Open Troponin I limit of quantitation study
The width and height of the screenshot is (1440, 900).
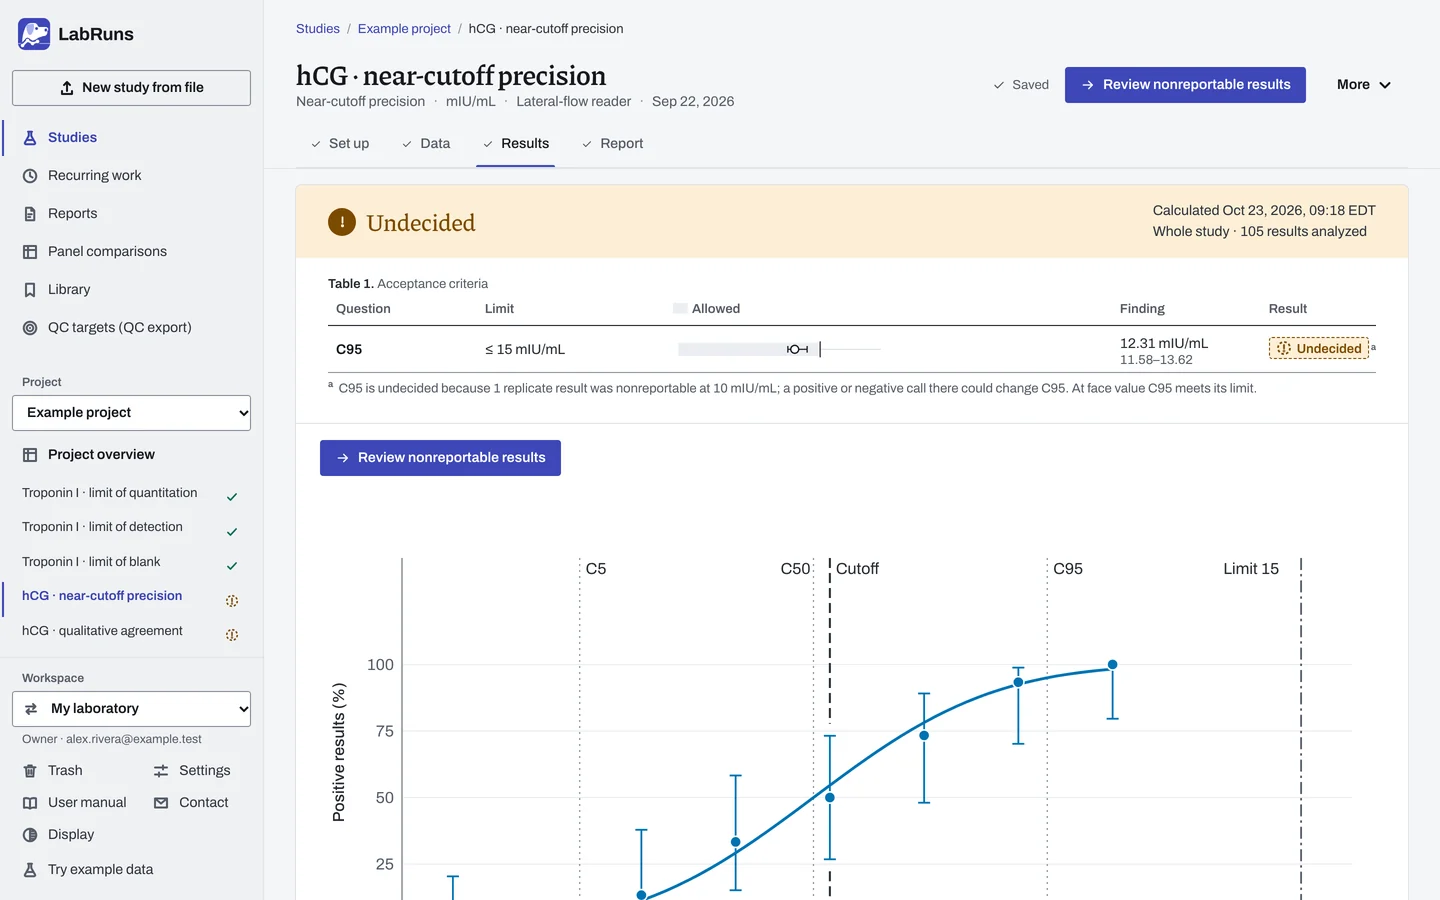click(110, 493)
